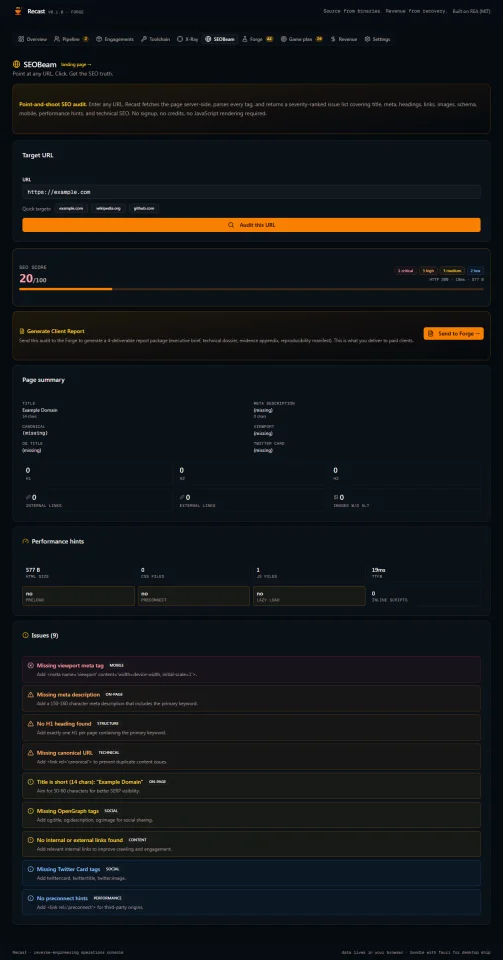Click the 577 B HTML size value
Viewport: 503px width, 960px height.
[x=33, y=570]
